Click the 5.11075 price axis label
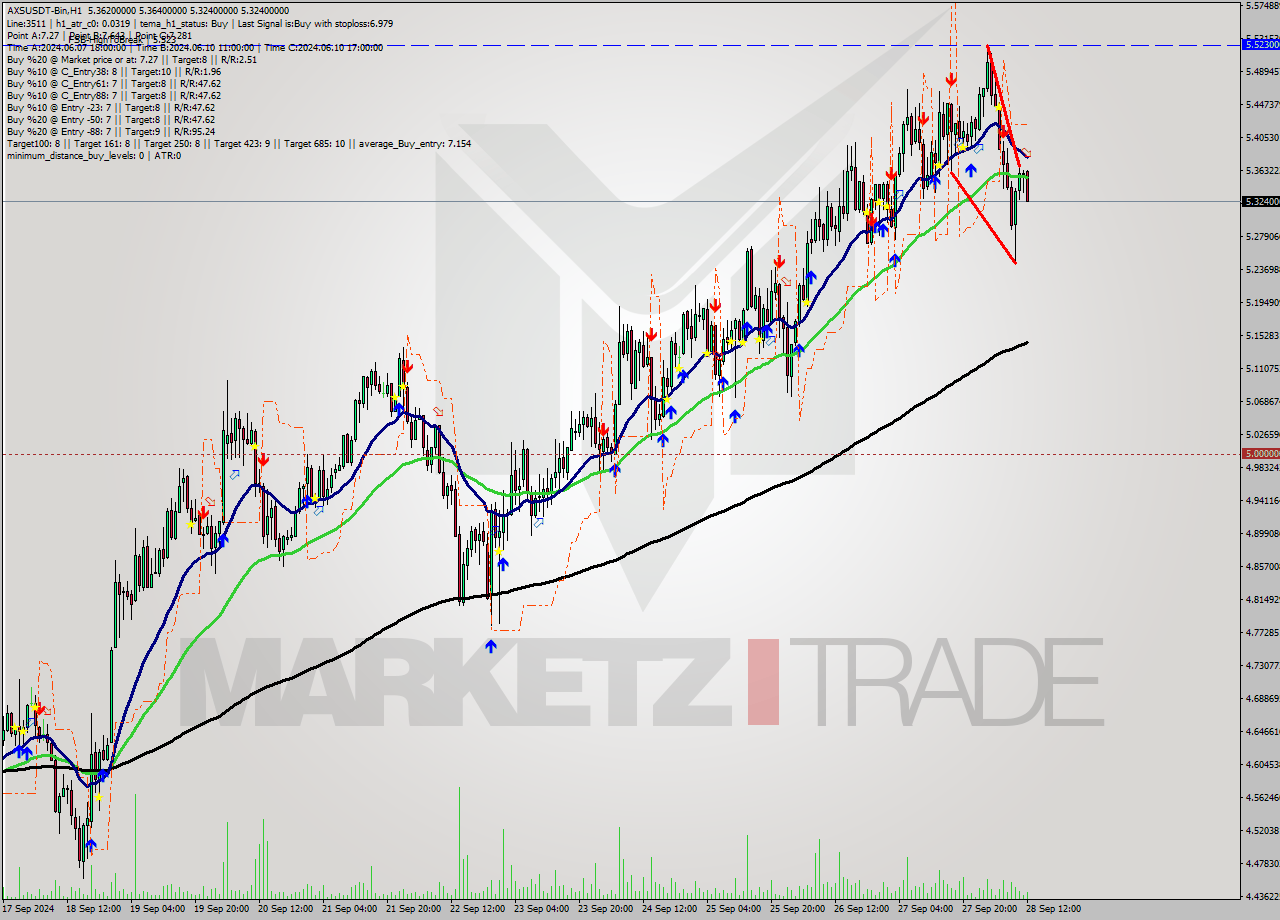The width and height of the screenshot is (1280, 920). (x=1262, y=368)
